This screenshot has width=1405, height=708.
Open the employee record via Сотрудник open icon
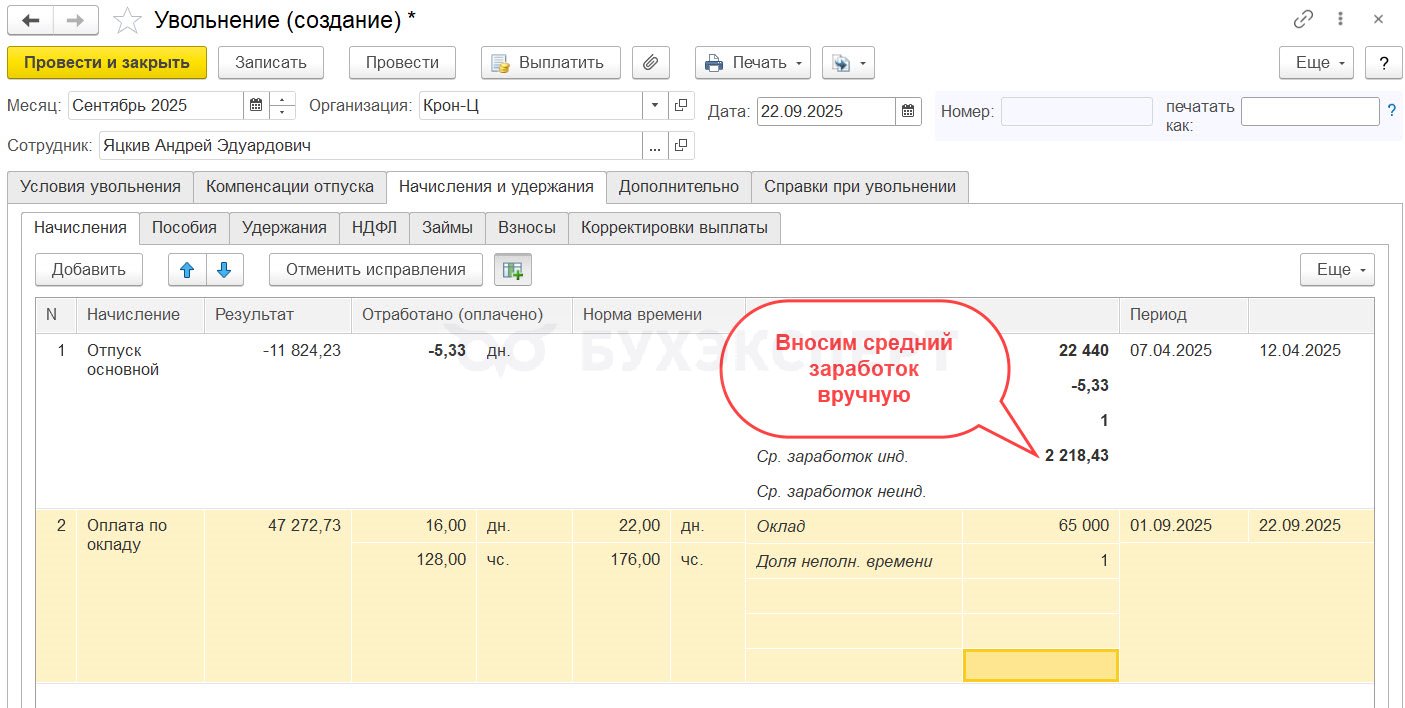pyautogui.click(x=681, y=146)
